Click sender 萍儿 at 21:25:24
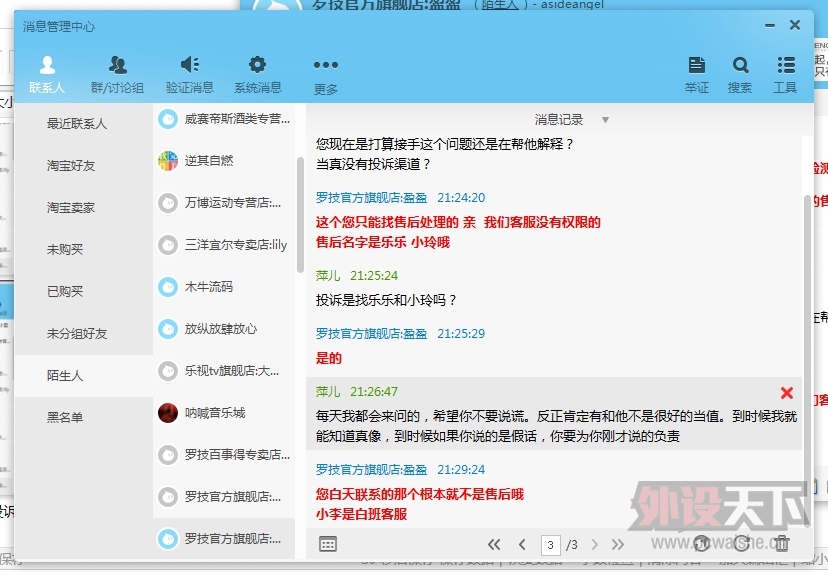Screen dimensions: 828x576 click(328, 276)
